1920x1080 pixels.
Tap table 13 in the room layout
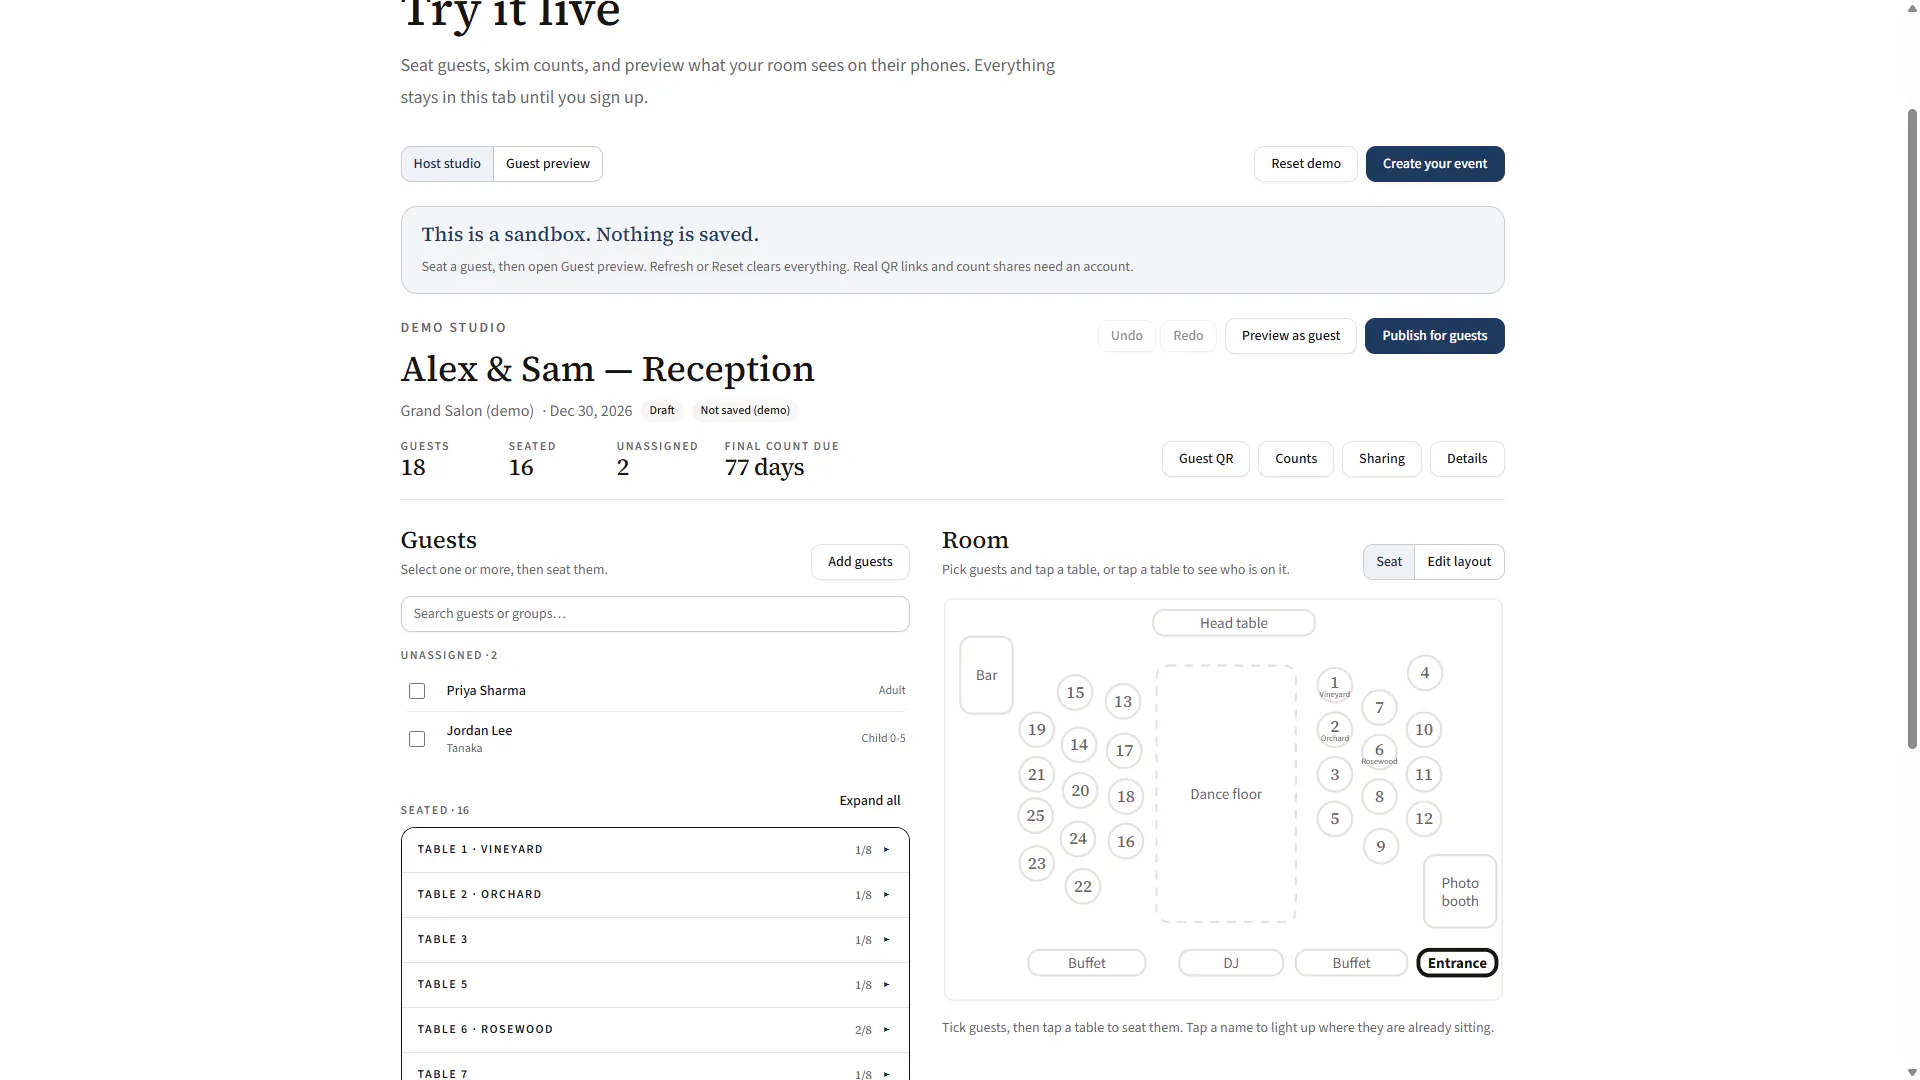tap(1123, 701)
